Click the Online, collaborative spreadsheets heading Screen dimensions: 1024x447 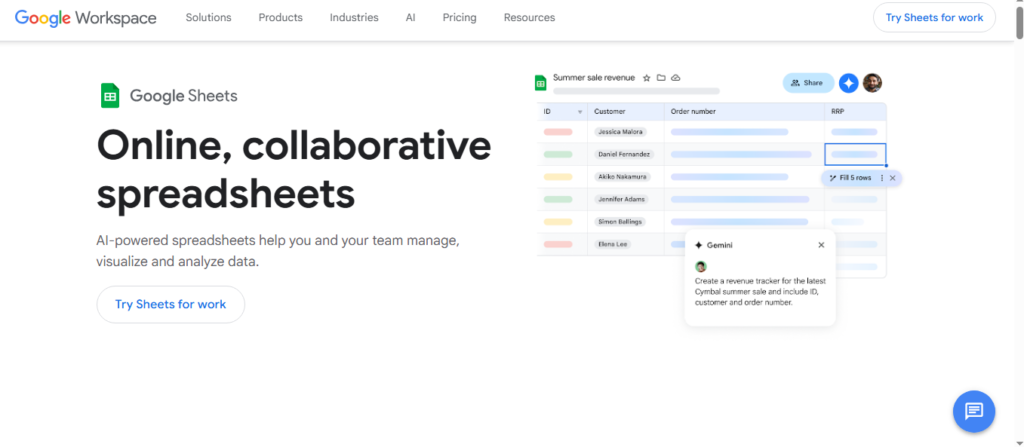(294, 169)
